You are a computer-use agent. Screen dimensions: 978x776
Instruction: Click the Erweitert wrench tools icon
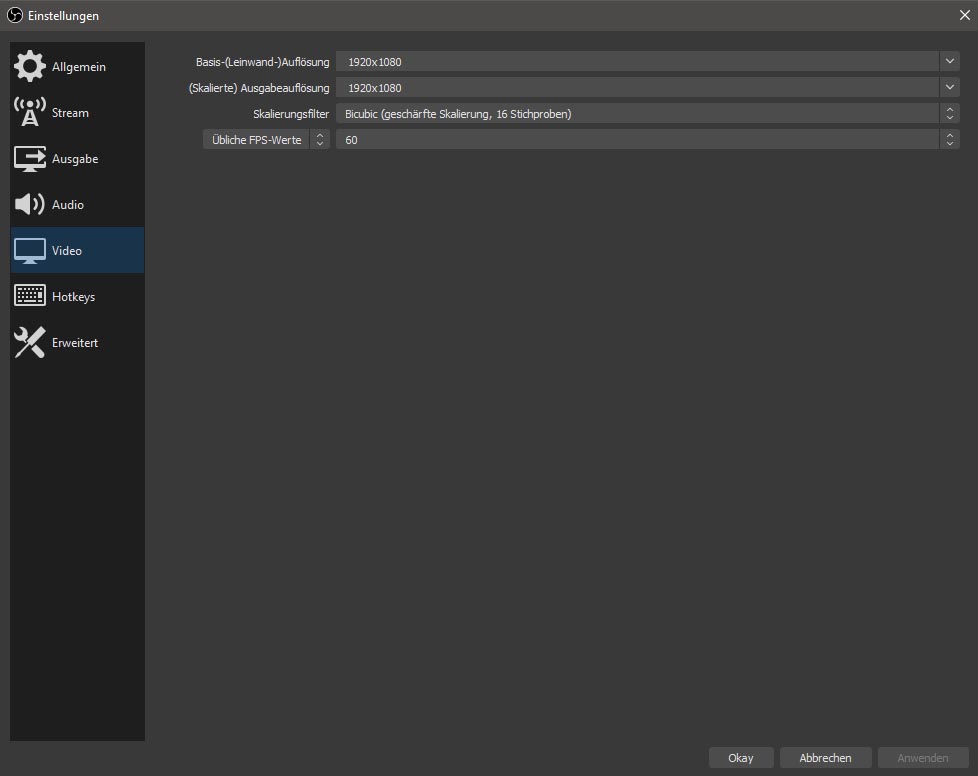coord(30,343)
